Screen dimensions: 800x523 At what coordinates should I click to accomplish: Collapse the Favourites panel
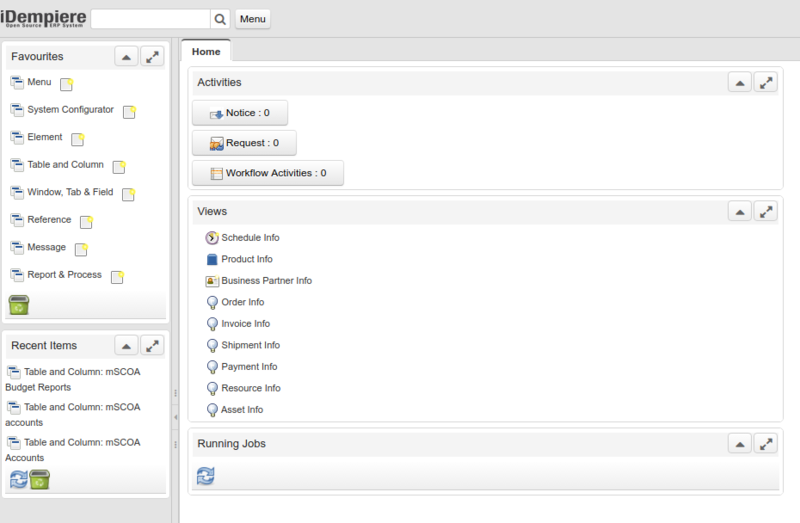coord(126,57)
